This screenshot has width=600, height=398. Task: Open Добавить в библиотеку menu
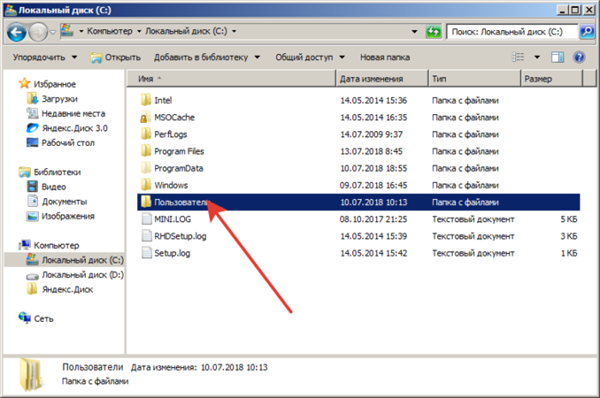point(207,57)
